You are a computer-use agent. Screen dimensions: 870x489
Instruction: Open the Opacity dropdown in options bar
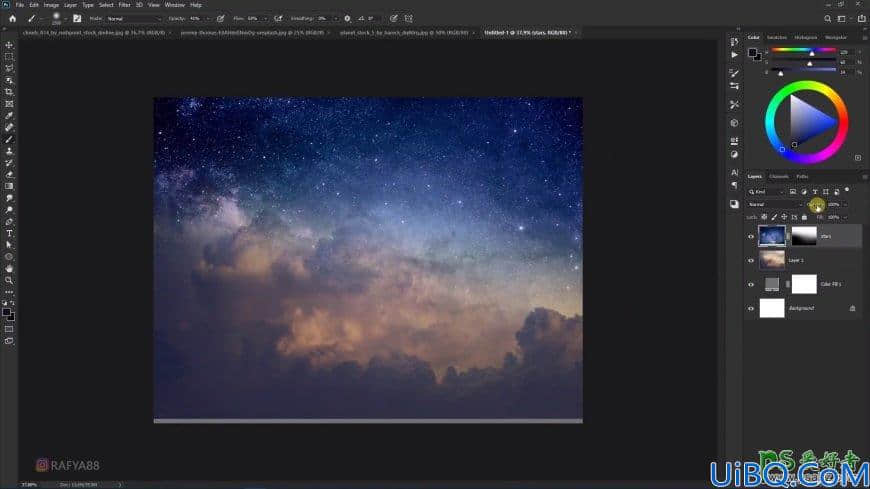pos(208,18)
